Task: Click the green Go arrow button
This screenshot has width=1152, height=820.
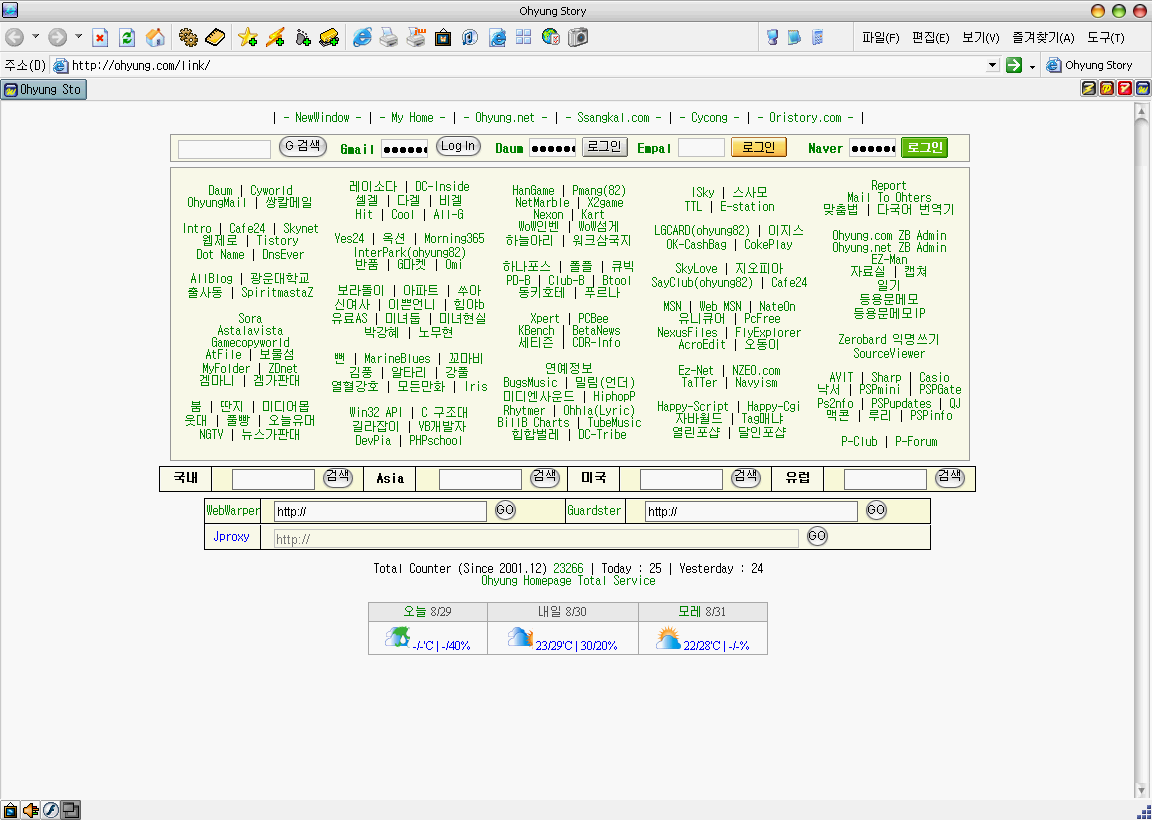Action: pos(1014,65)
